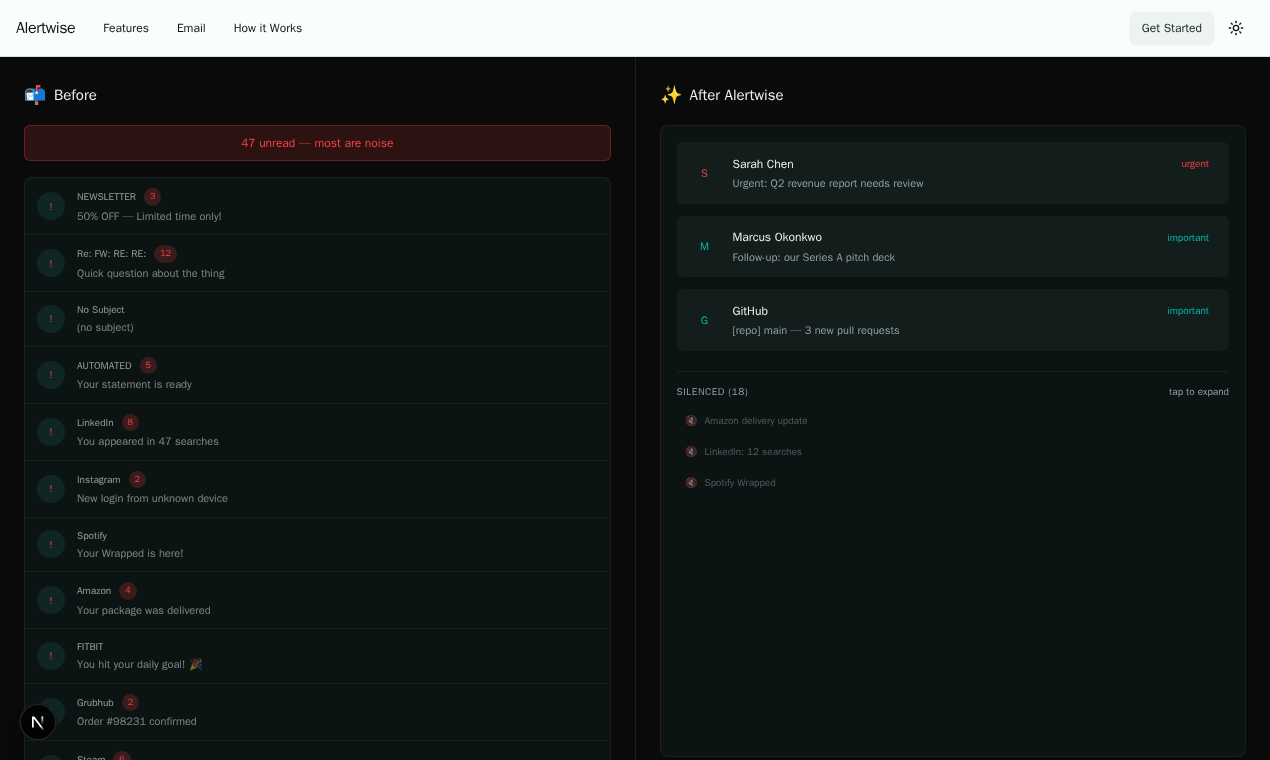Click the SILENCED (18) header
Screen dimensions: 1270x760
click(x=712, y=392)
